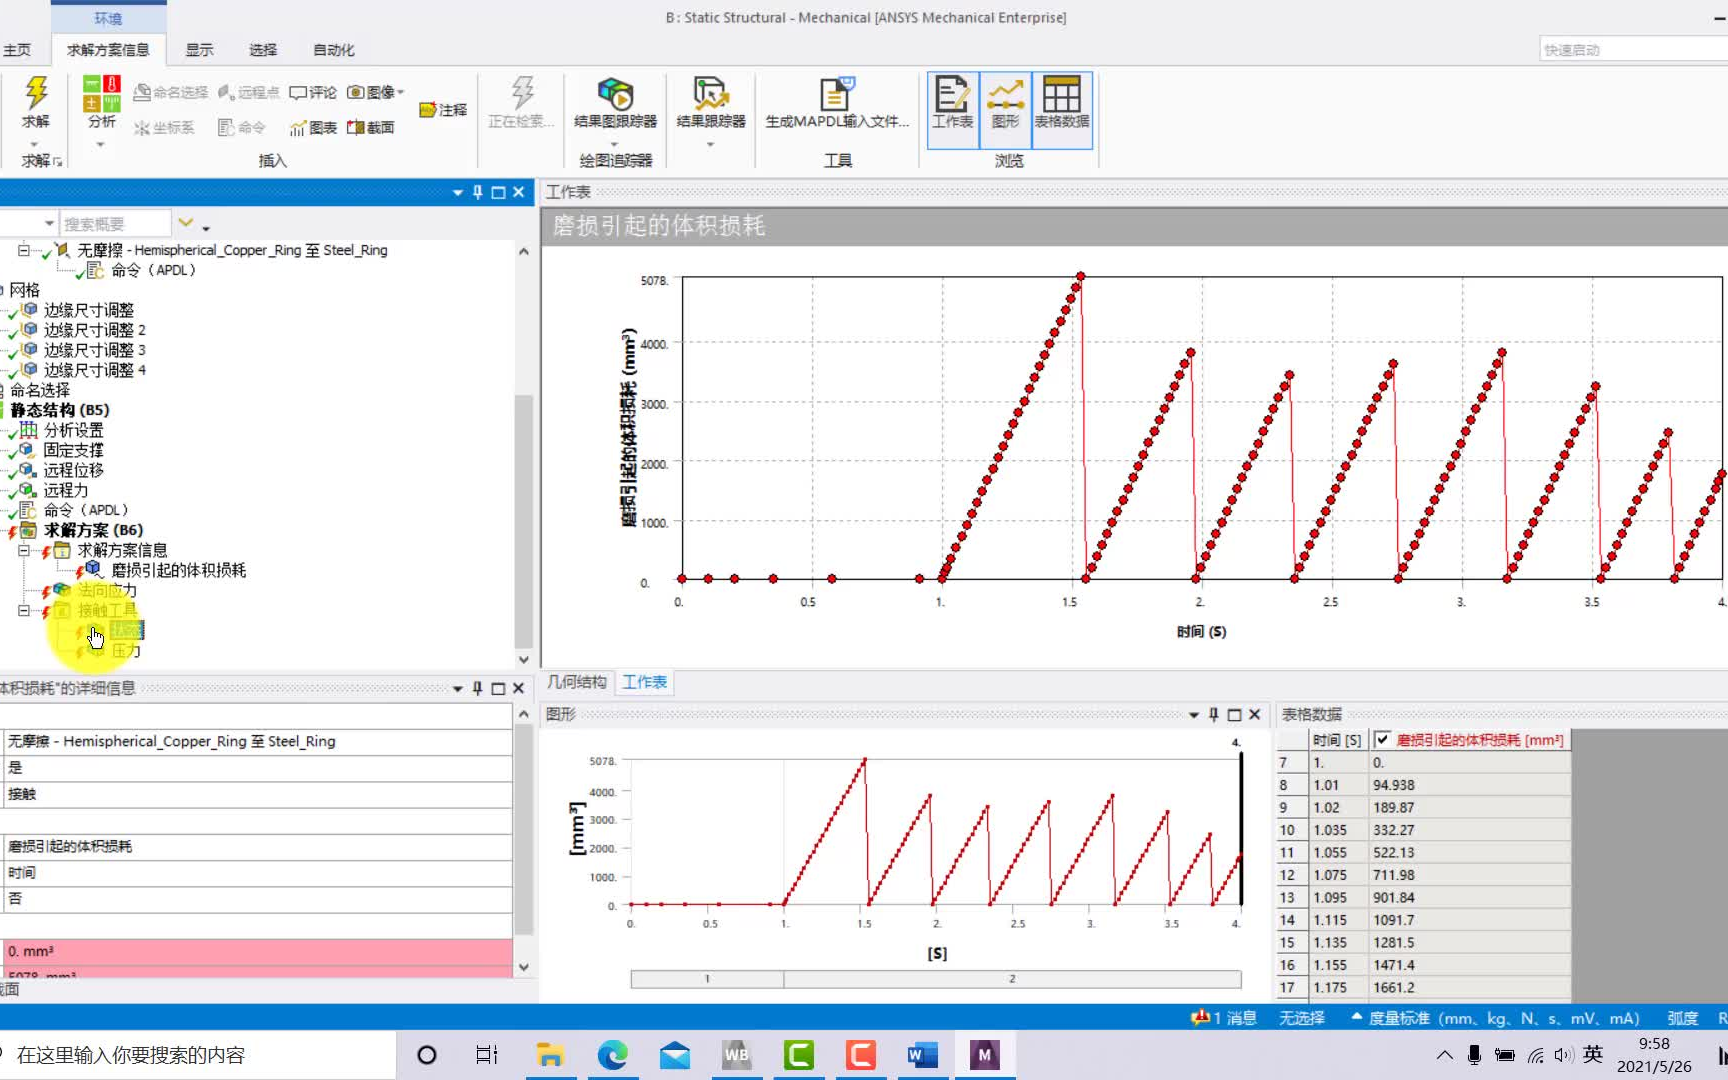Click the outline tree vertical scrollbar
This screenshot has width=1728, height=1080.
point(523,520)
